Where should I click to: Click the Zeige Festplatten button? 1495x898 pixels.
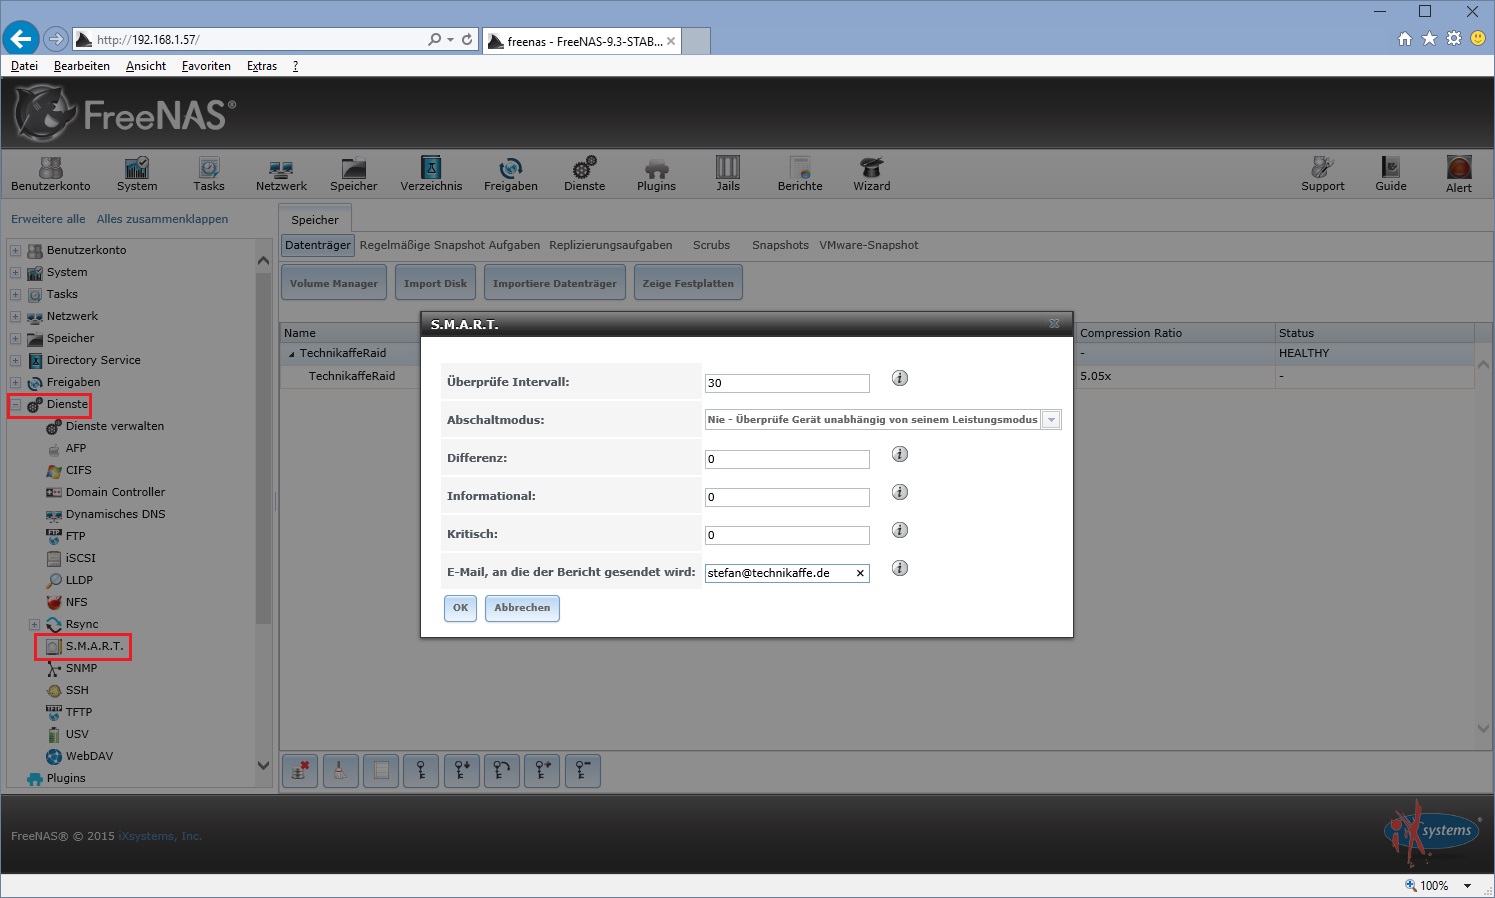pos(688,283)
